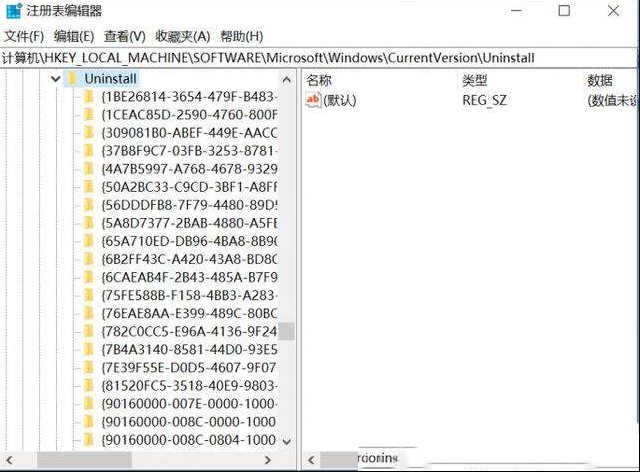Open the 编辑(E) menu
This screenshot has height=472, width=640.
(74, 37)
